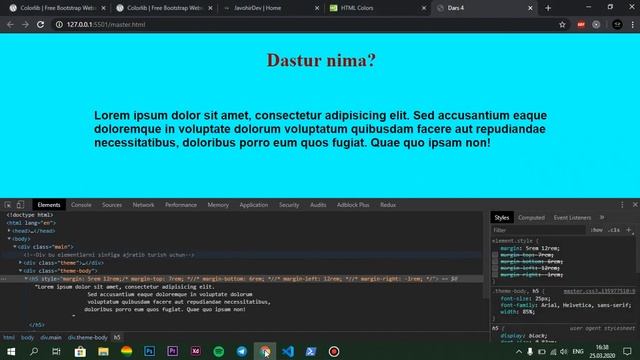This screenshot has height=360, width=640.
Task: Open Visual Studio Code from taskbar
Action: point(288,351)
